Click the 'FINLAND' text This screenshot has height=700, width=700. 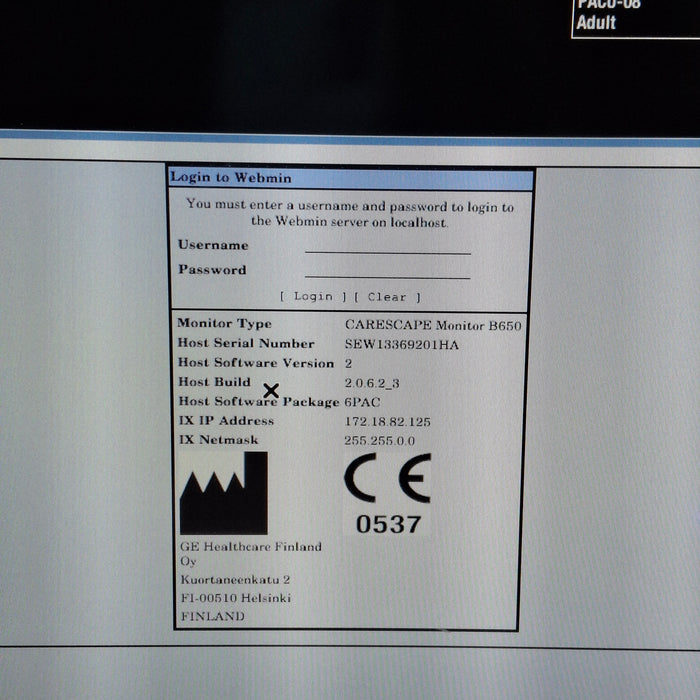[212, 617]
